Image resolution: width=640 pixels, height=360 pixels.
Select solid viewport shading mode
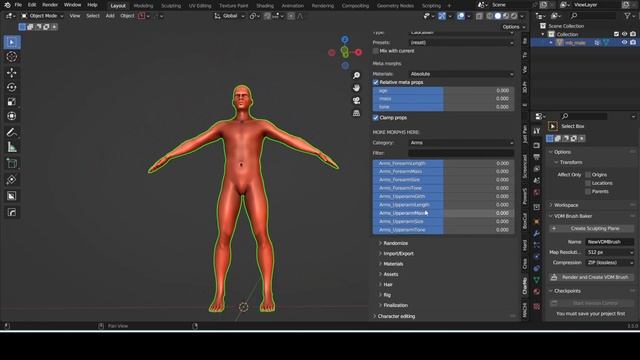[498, 16]
